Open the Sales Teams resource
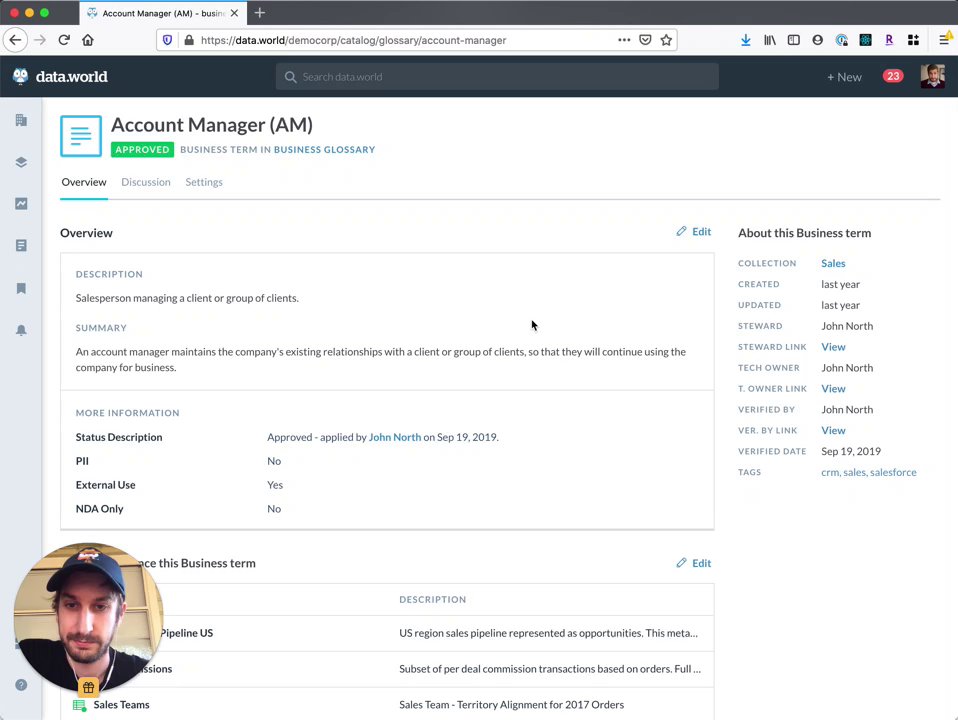Image resolution: width=958 pixels, height=720 pixels. pos(122,705)
